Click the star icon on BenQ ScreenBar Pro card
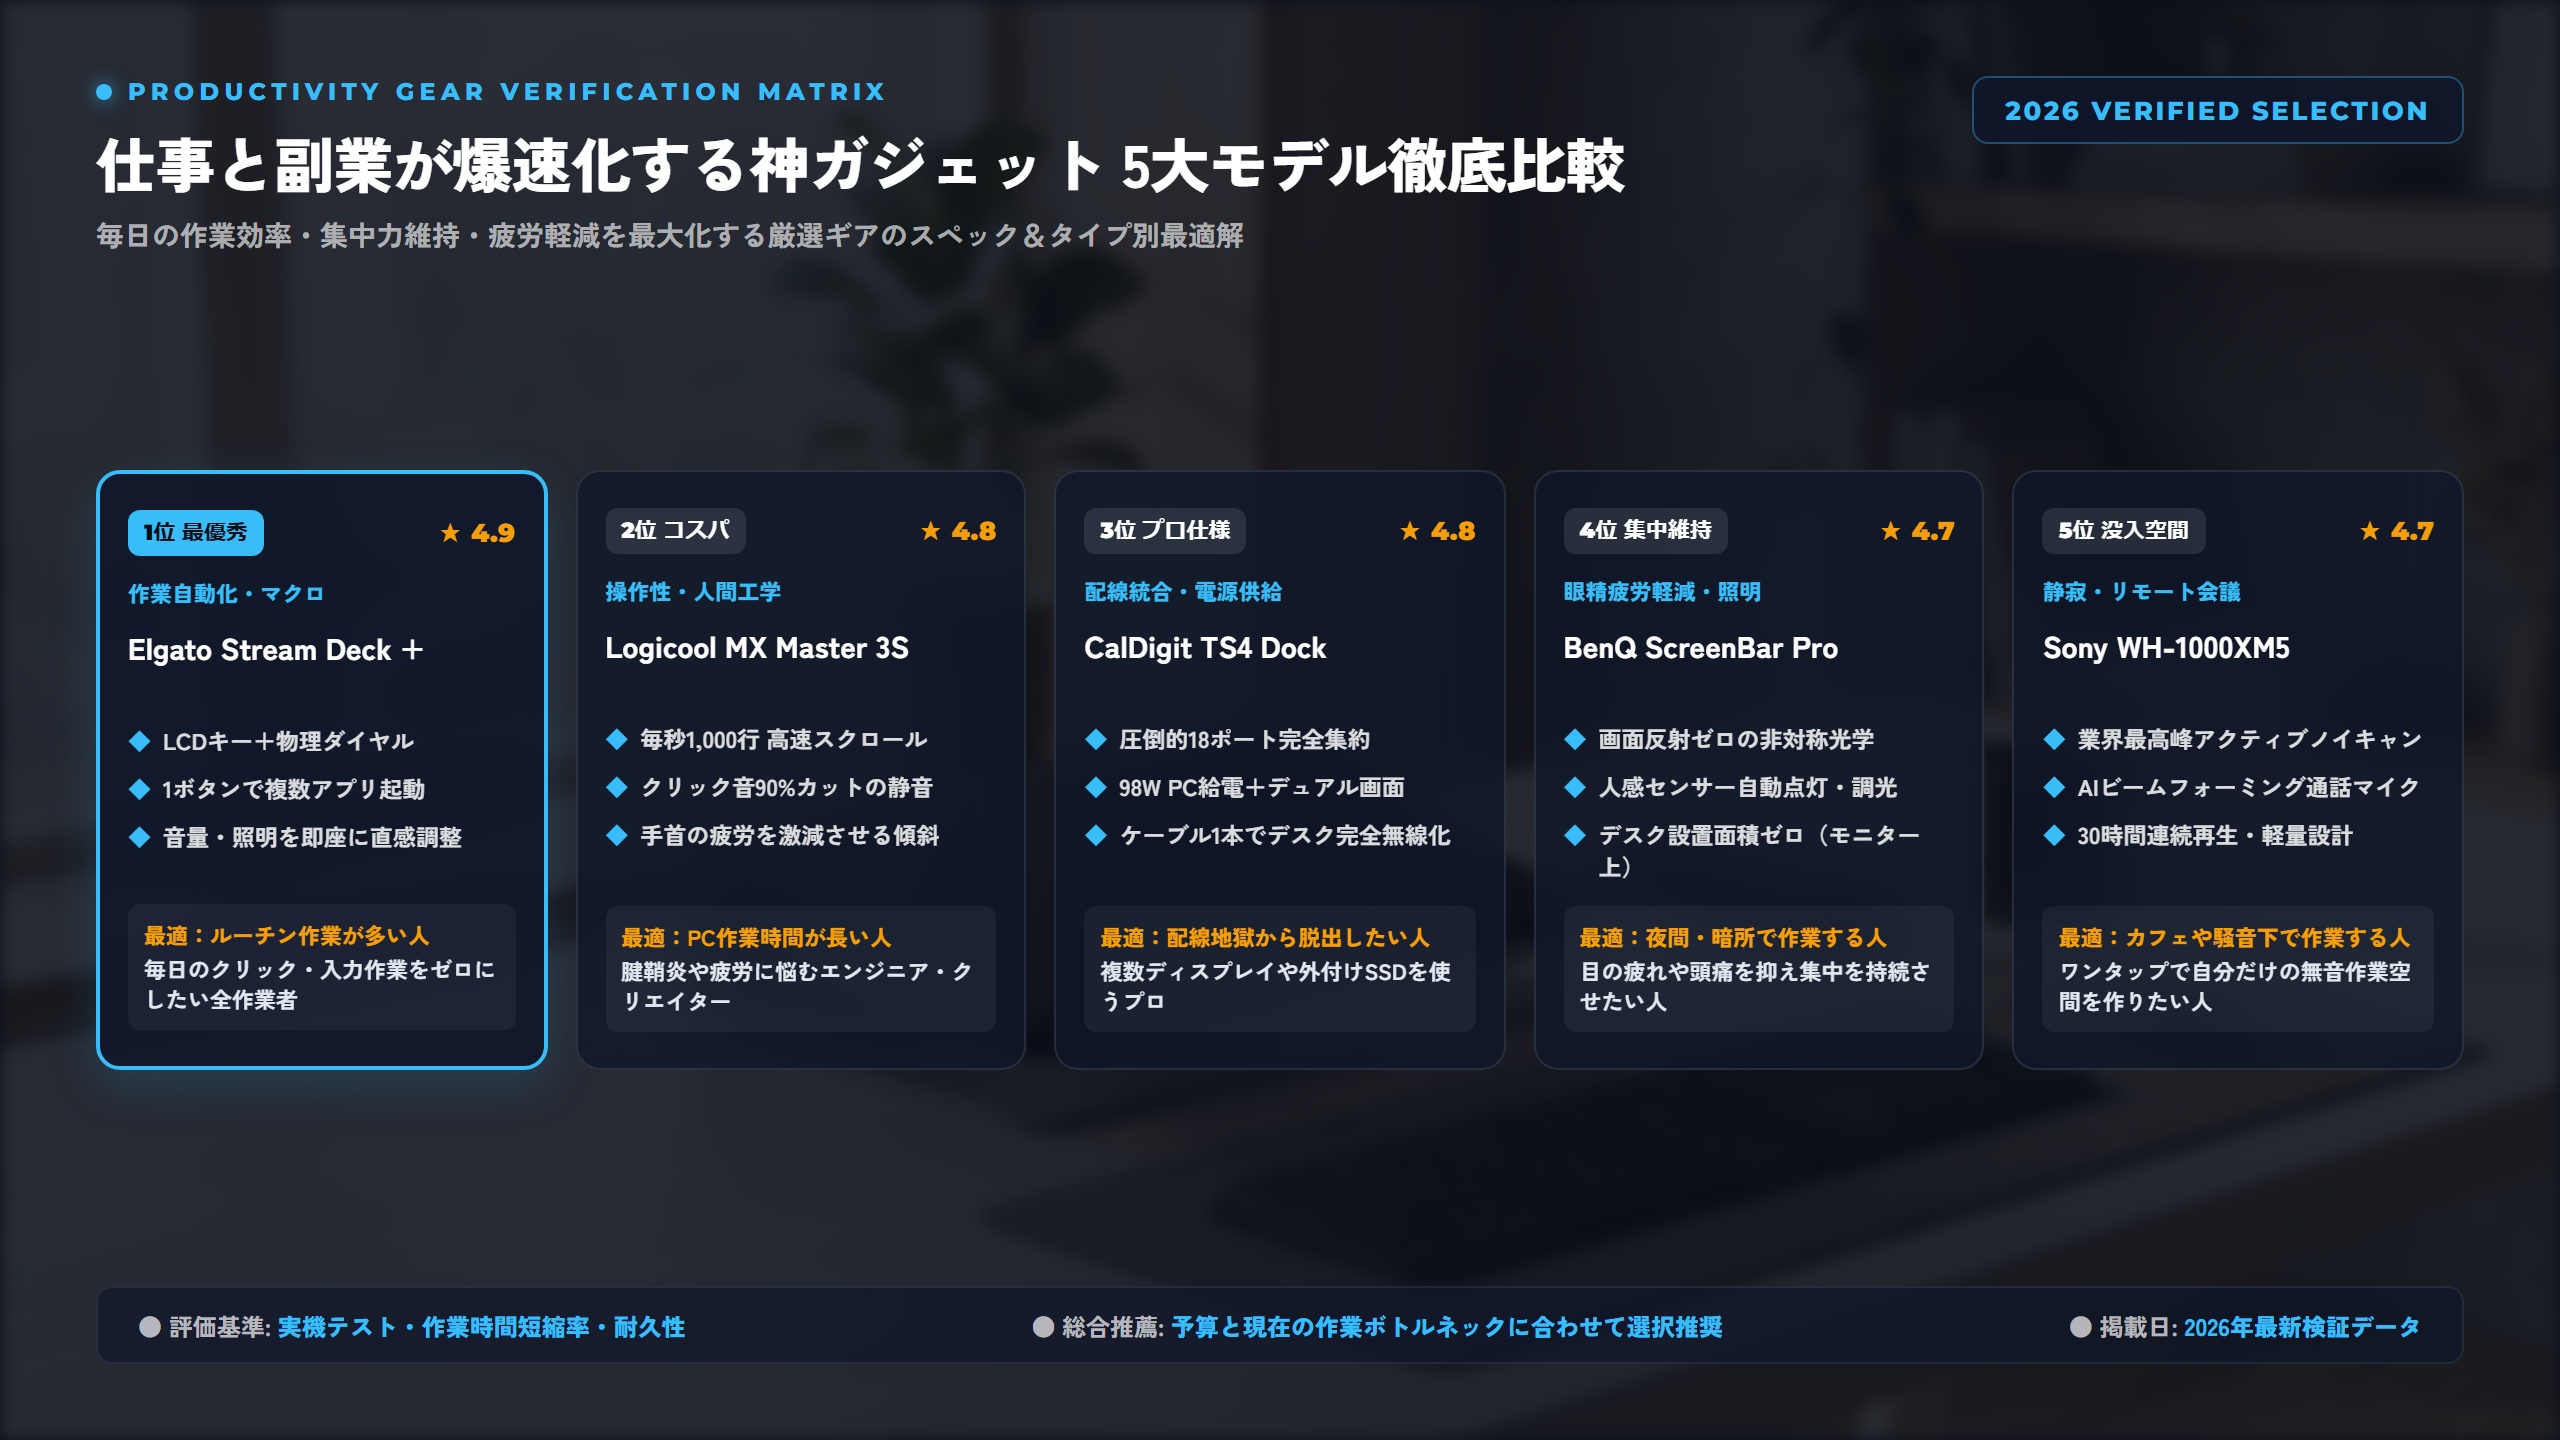The width and height of the screenshot is (2560, 1440). coord(1890,531)
